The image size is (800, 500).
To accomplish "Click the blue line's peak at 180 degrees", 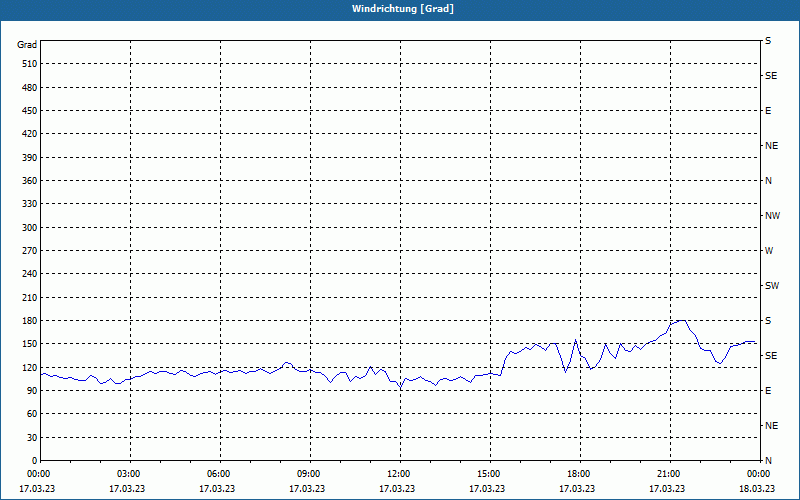I will click(x=681, y=320).
